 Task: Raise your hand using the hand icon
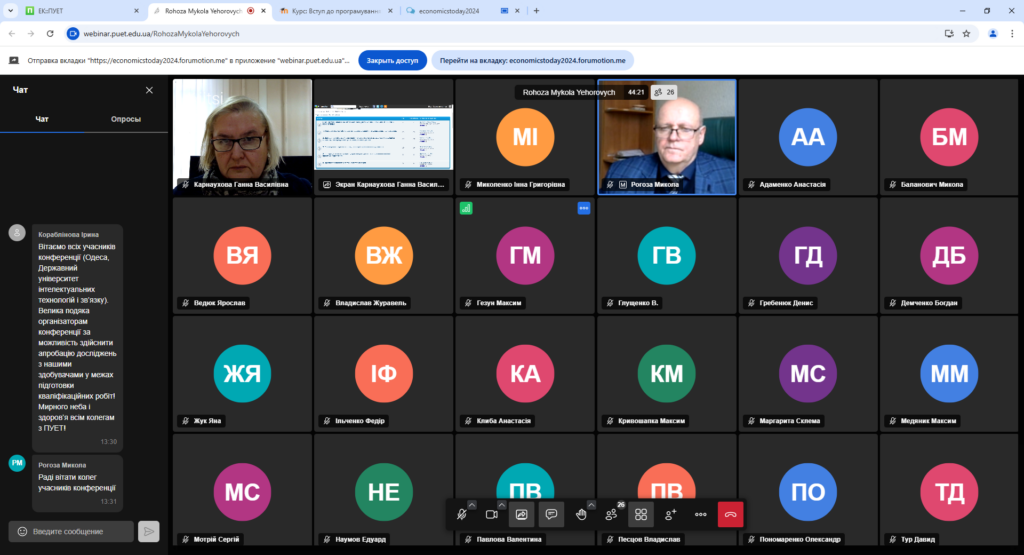coord(581,514)
